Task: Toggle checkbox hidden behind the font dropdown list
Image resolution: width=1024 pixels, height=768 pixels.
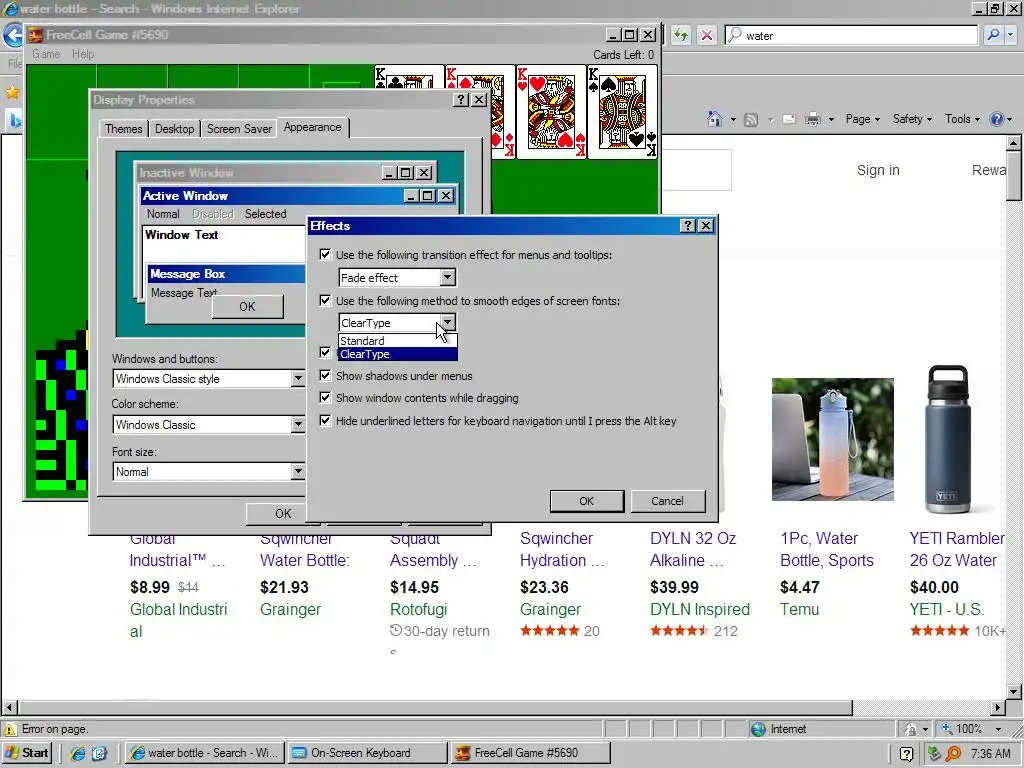Action: pos(325,352)
